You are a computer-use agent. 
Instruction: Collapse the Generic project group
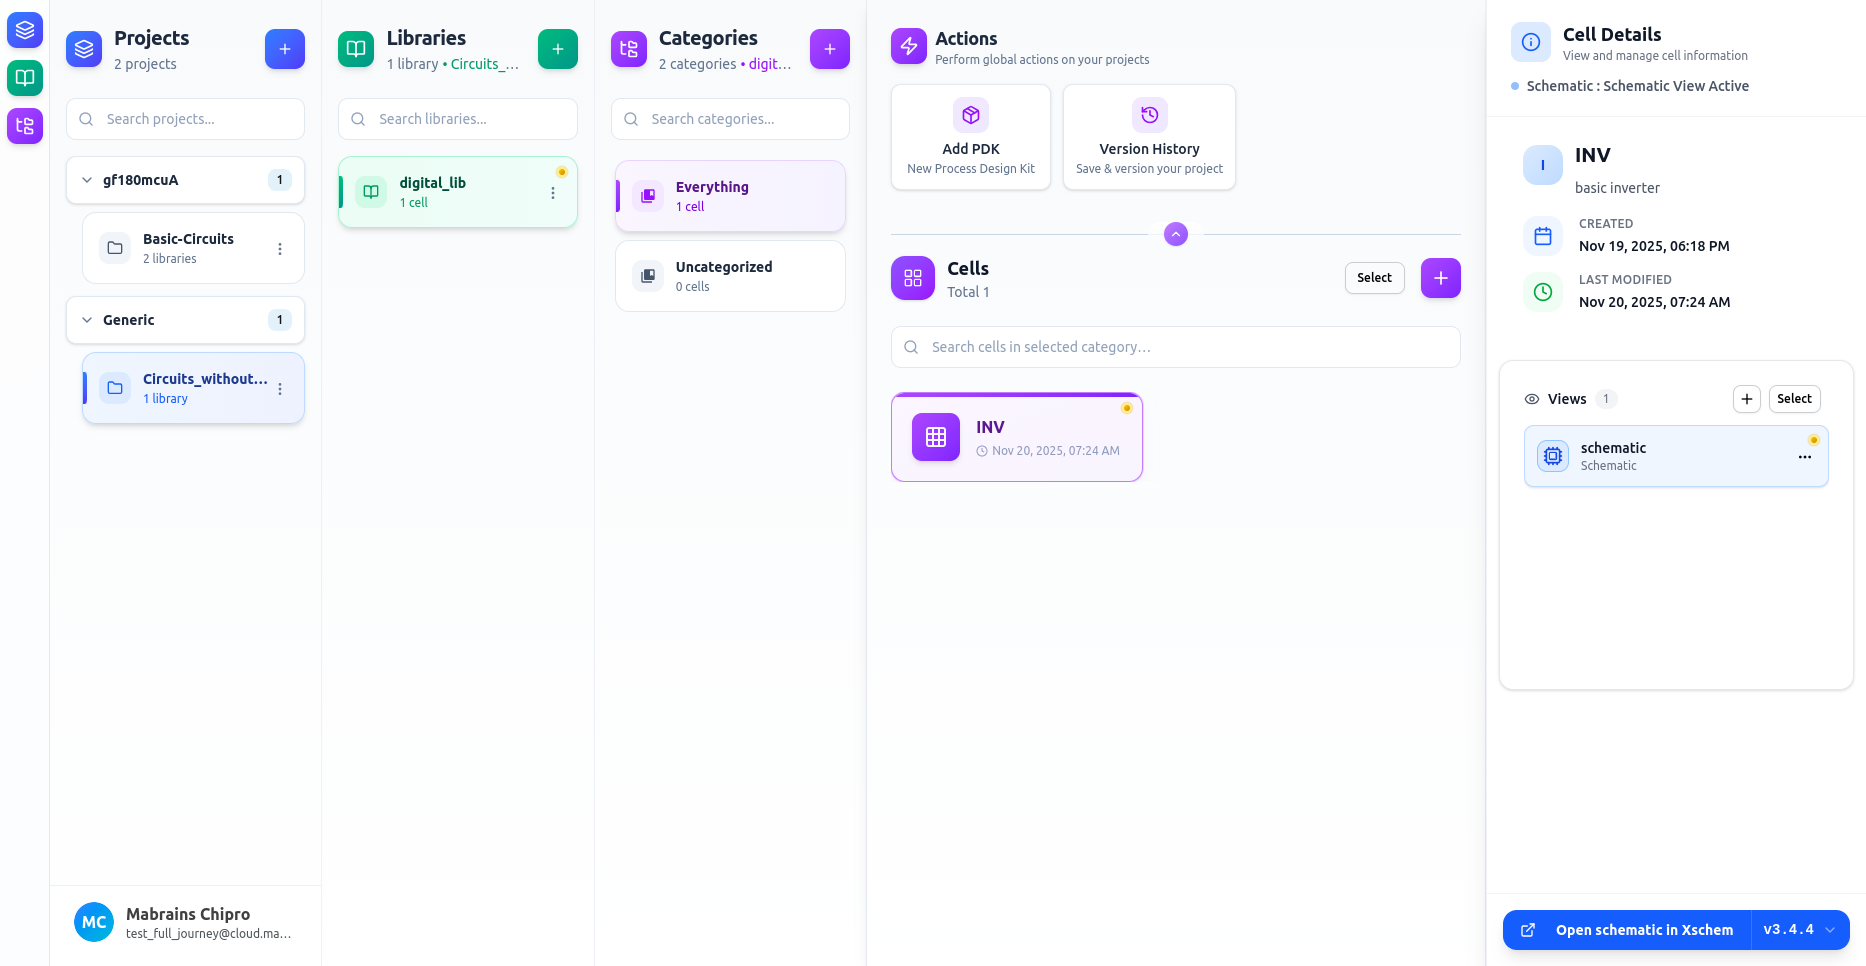coord(86,319)
